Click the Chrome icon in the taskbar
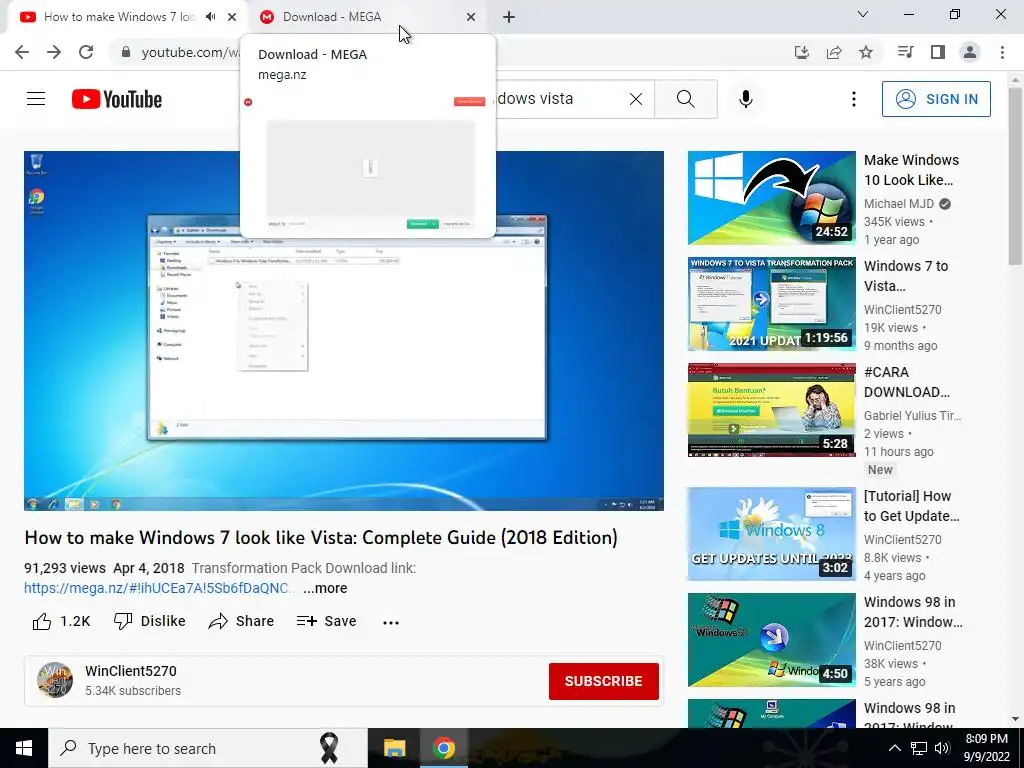Image resolution: width=1024 pixels, height=768 pixels. tap(443, 748)
